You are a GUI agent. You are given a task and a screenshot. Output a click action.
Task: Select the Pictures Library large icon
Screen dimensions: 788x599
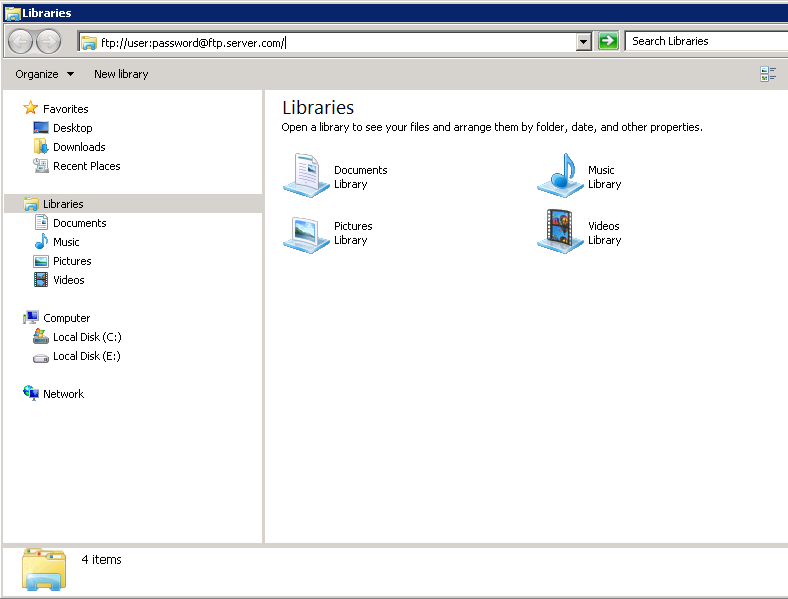point(306,234)
